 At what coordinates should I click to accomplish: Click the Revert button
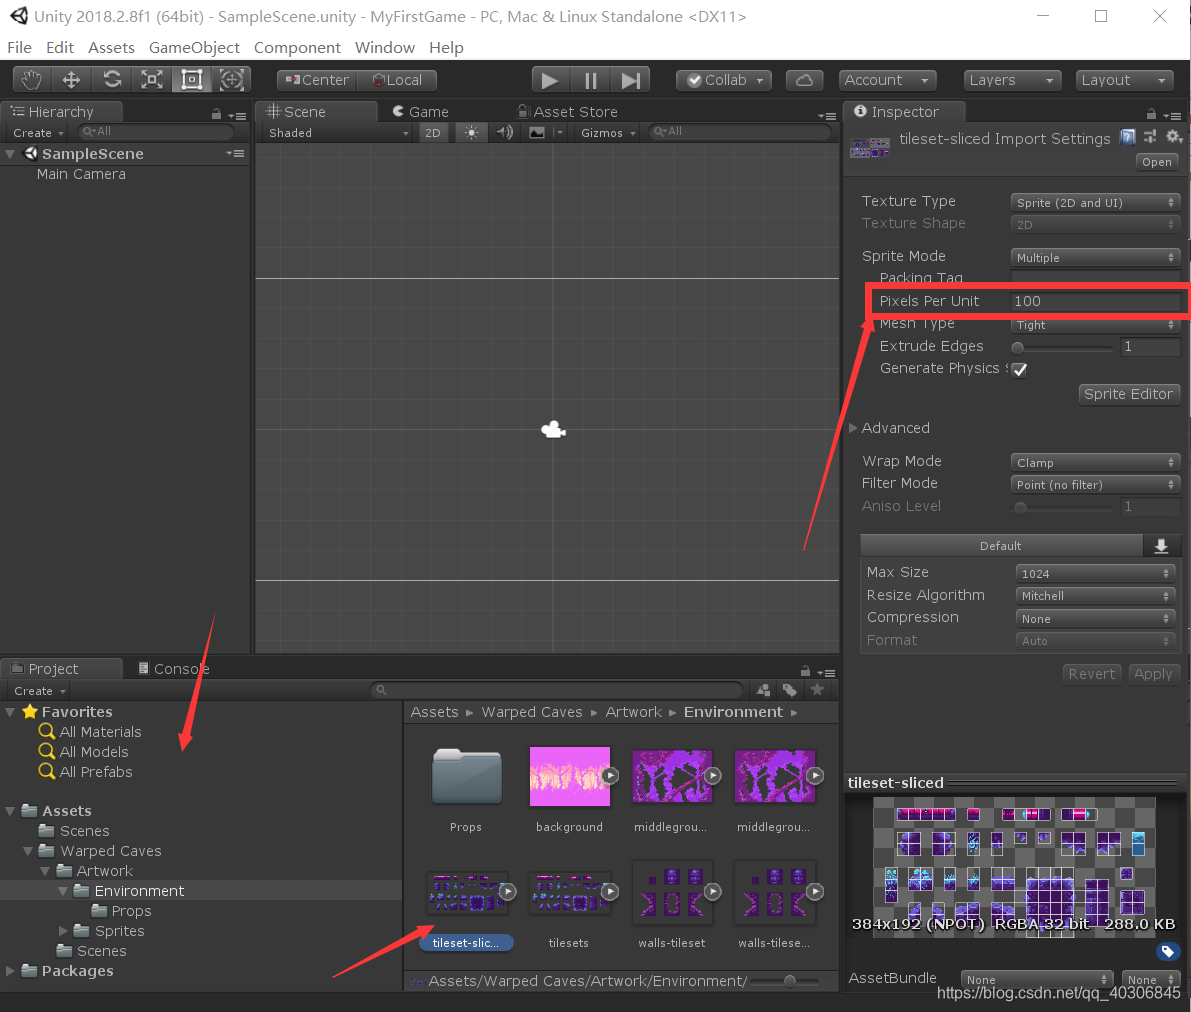[1091, 673]
